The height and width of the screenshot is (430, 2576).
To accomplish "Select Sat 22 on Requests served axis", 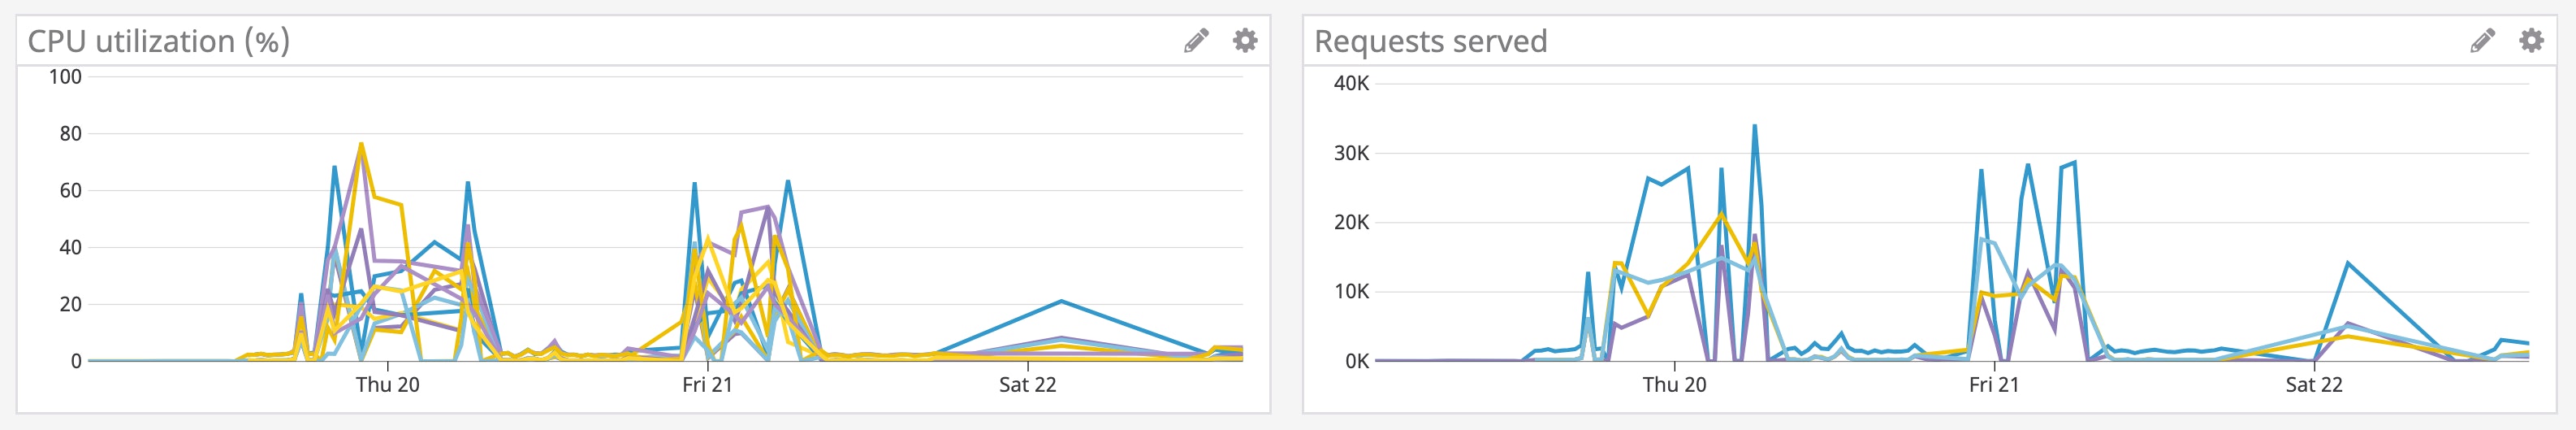I will (x=2313, y=385).
